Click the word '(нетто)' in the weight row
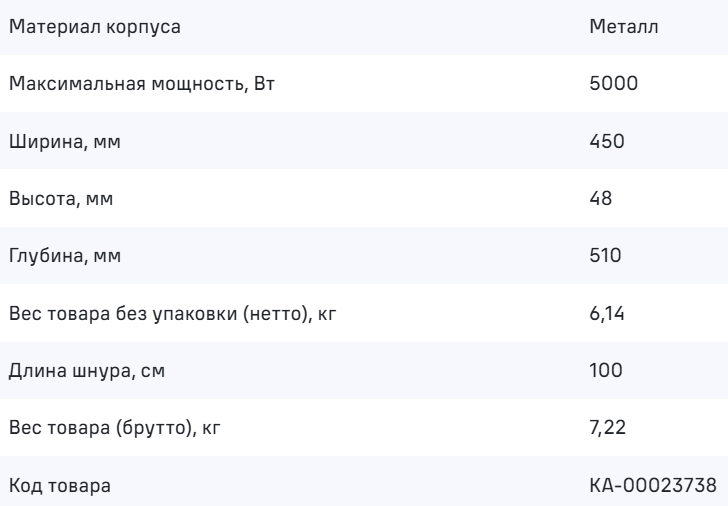 [291, 313]
